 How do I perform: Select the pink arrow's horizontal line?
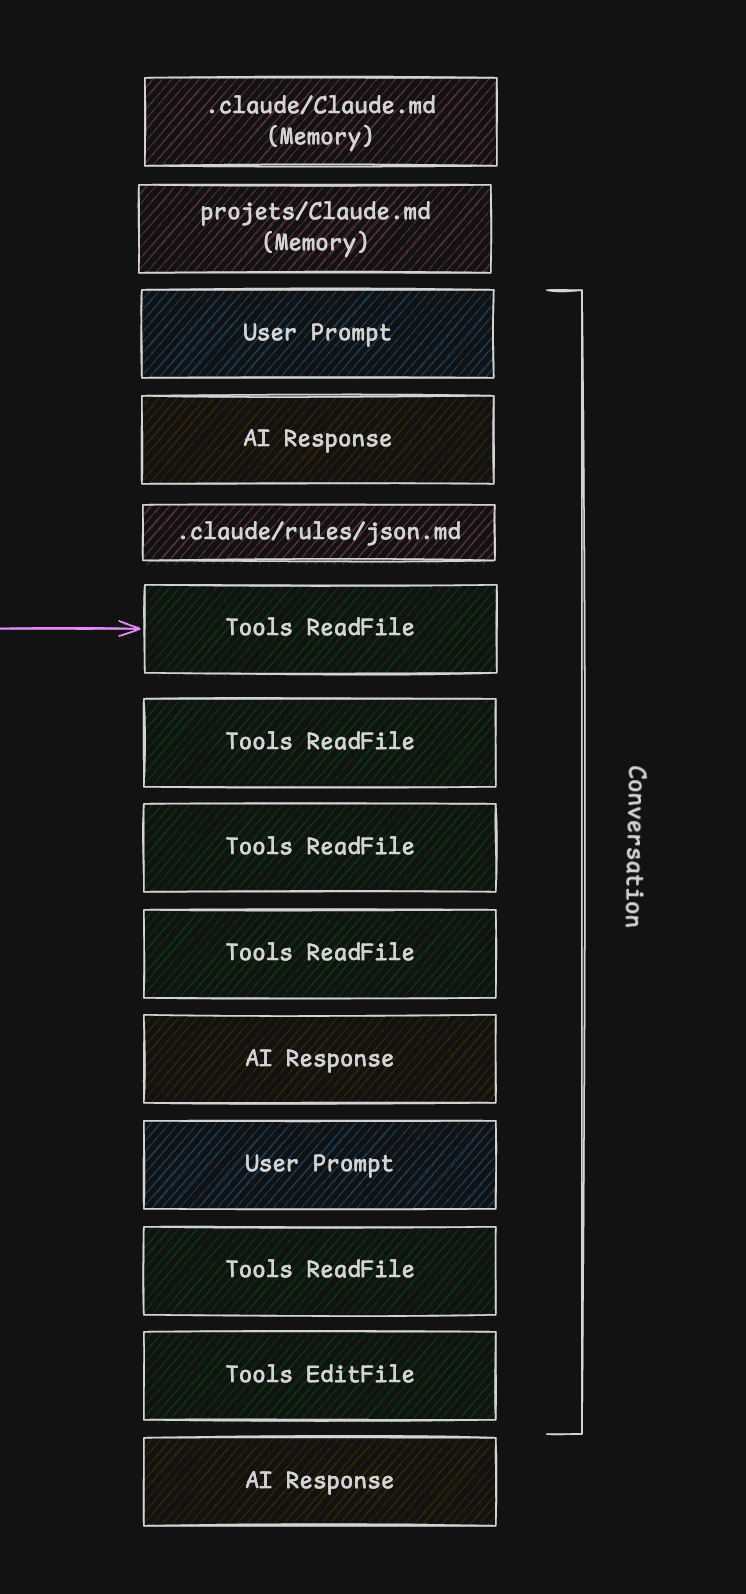pos(60,629)
